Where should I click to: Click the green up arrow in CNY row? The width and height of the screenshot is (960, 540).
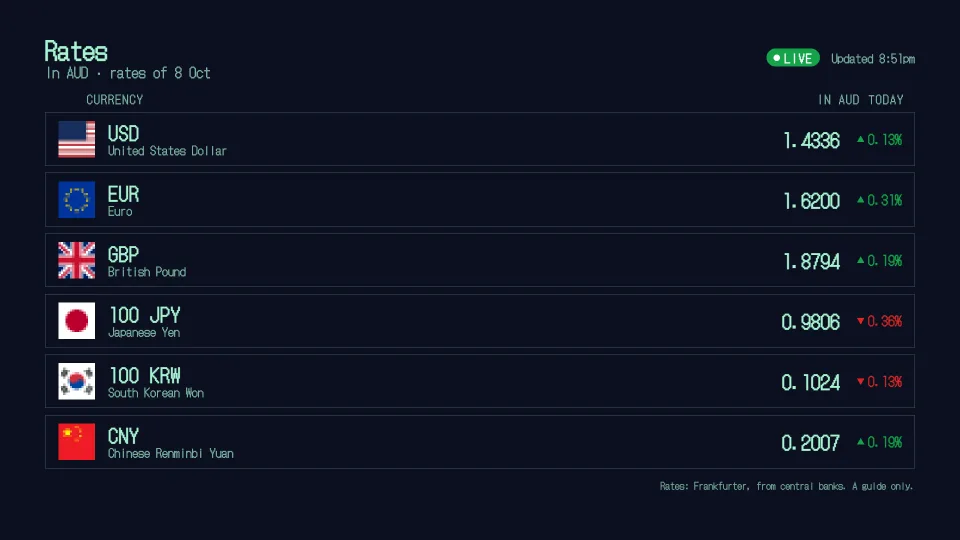click(861, 441)
